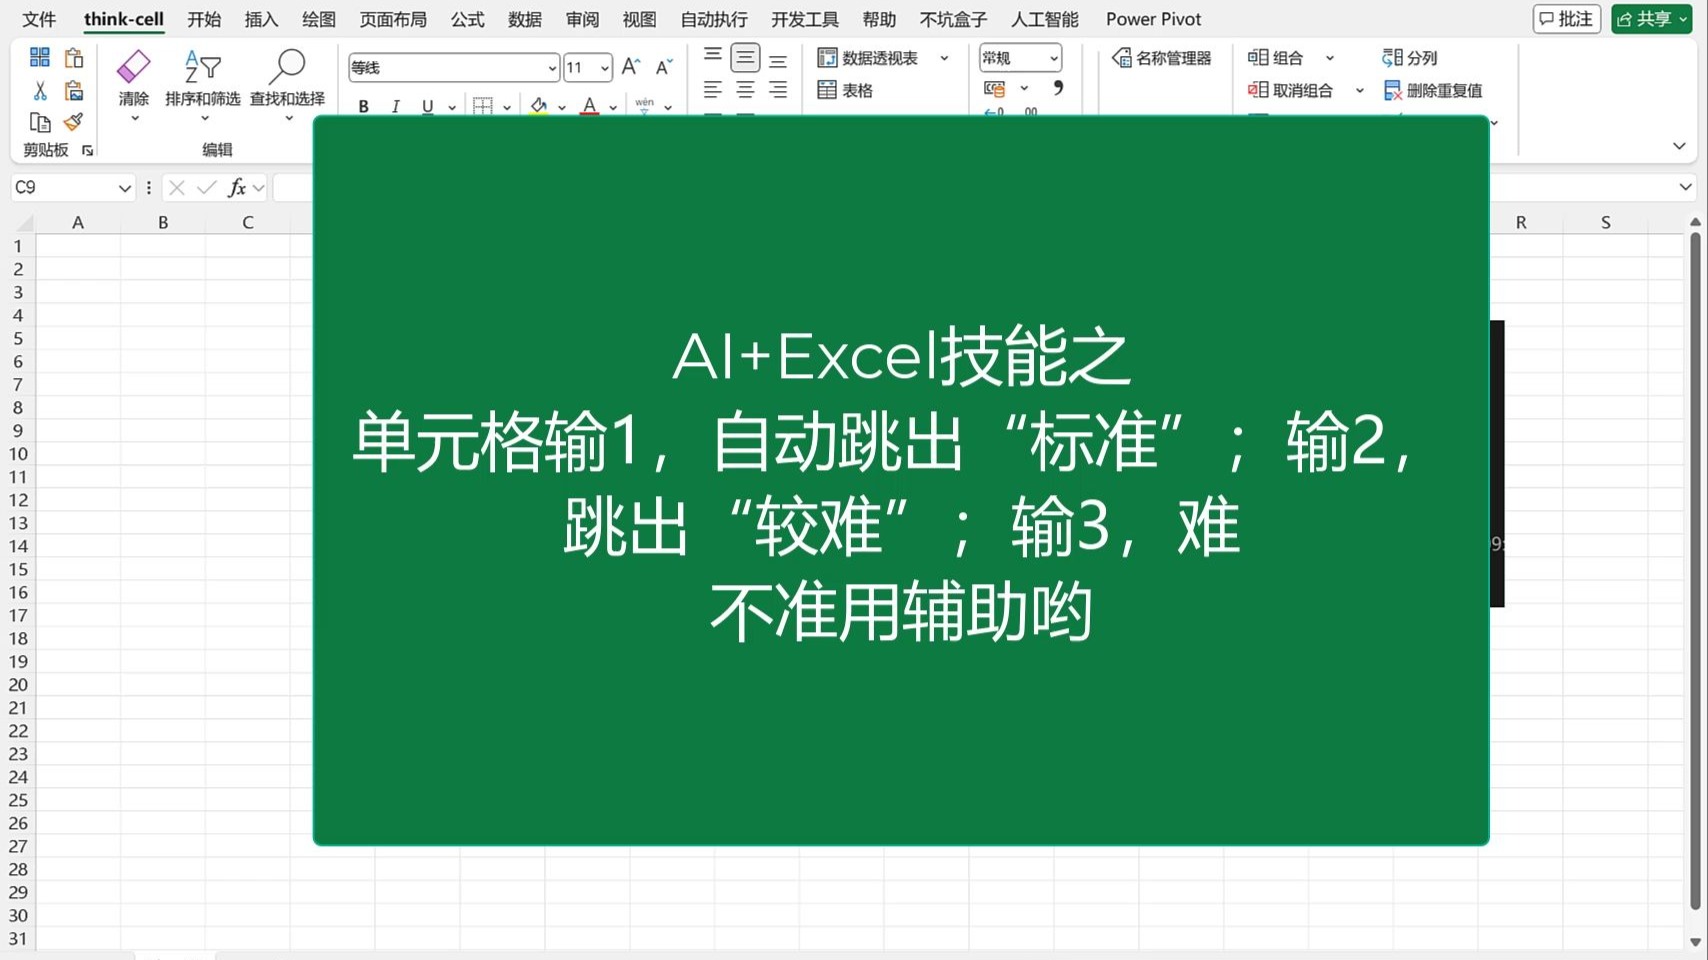Click the 剪切 scissors cut icon
This screenshot has width=1708, height=960.
click(x=40, y=89)
